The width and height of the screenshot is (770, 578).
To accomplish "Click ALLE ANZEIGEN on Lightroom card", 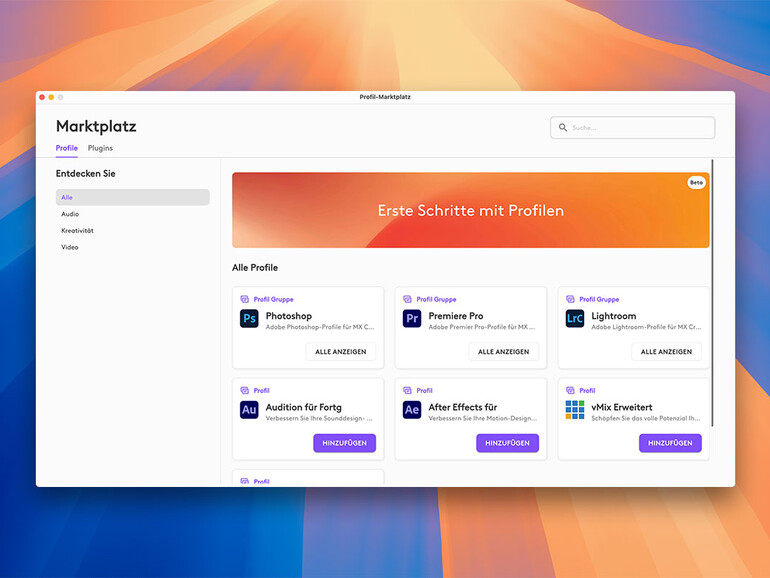I will [666, 352].
